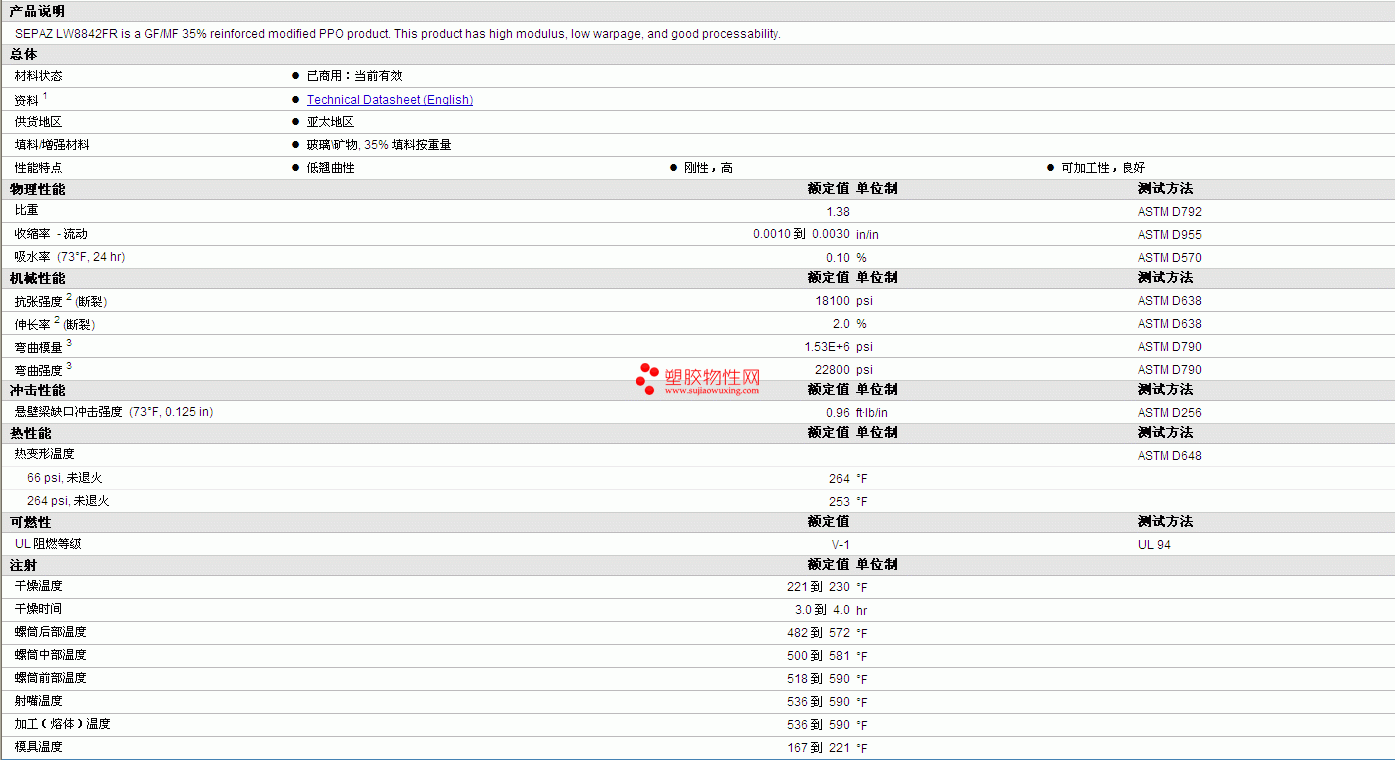Select the '性能特点' row label
Viewport: 1395px width, 760px height.
(x=38, y=168)
